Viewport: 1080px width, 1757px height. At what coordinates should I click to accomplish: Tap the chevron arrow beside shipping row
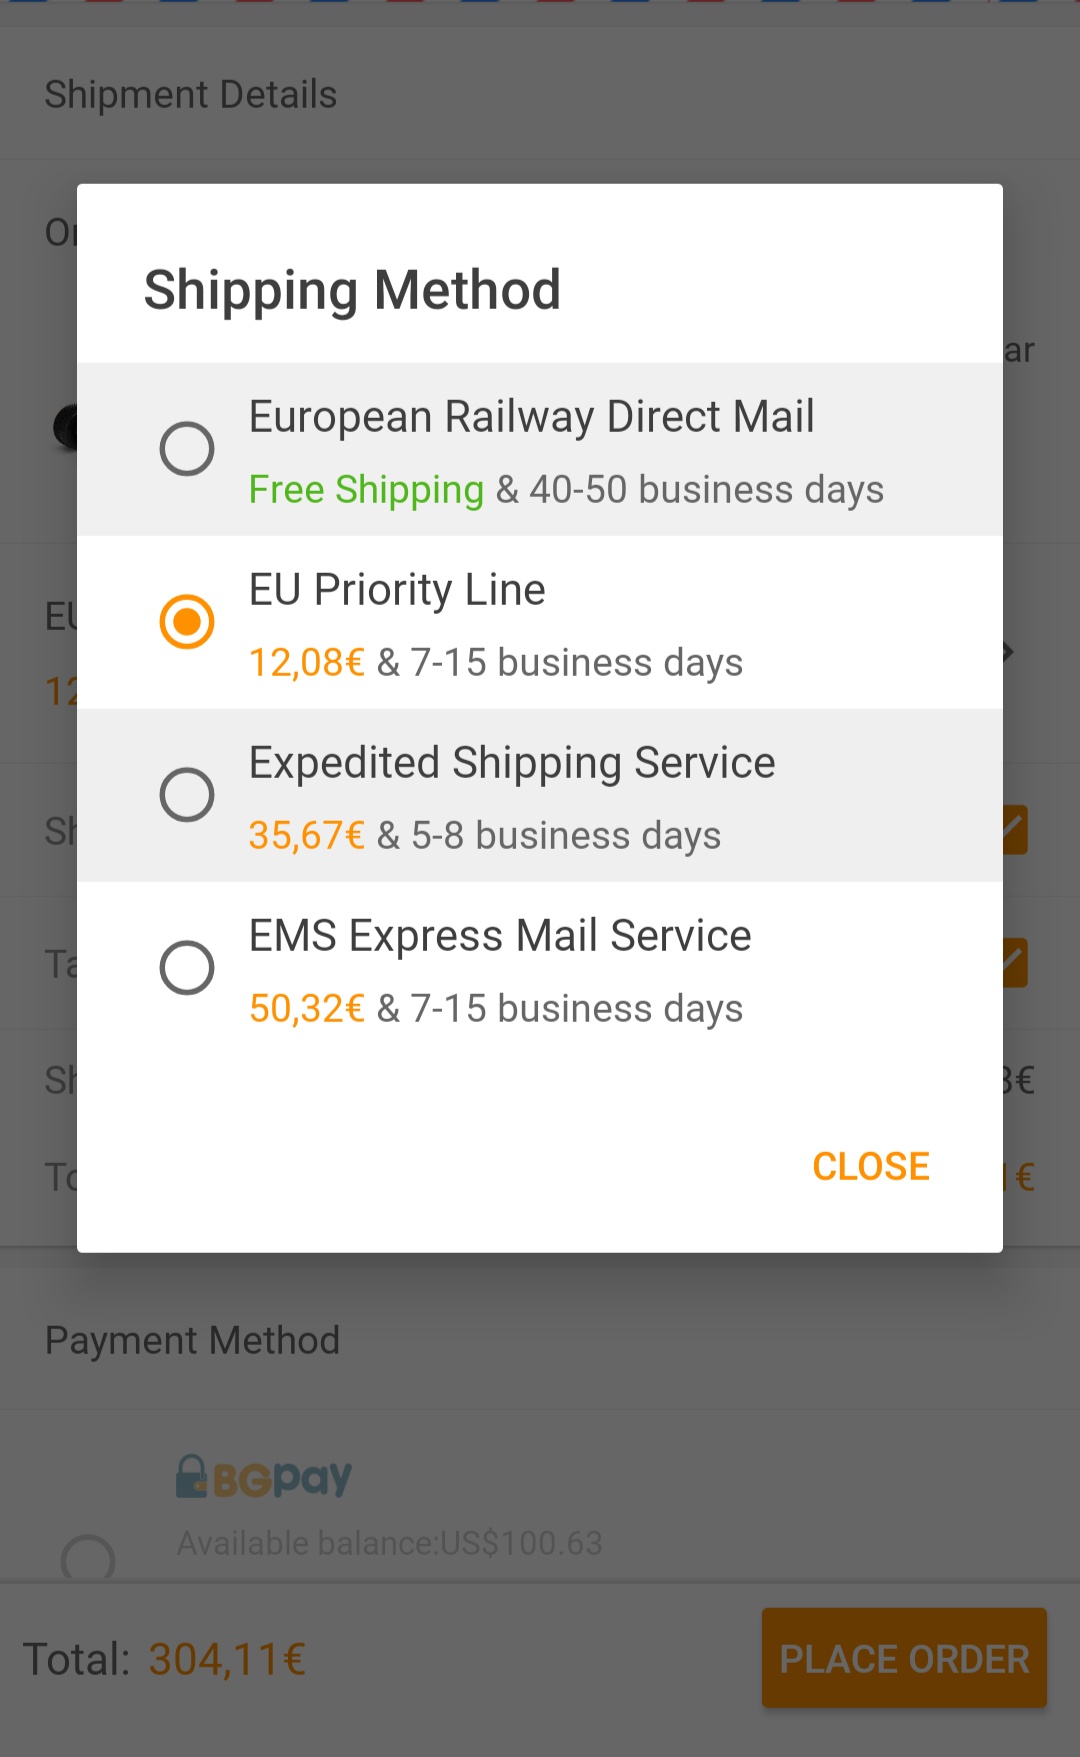(x=1009, y=652)
